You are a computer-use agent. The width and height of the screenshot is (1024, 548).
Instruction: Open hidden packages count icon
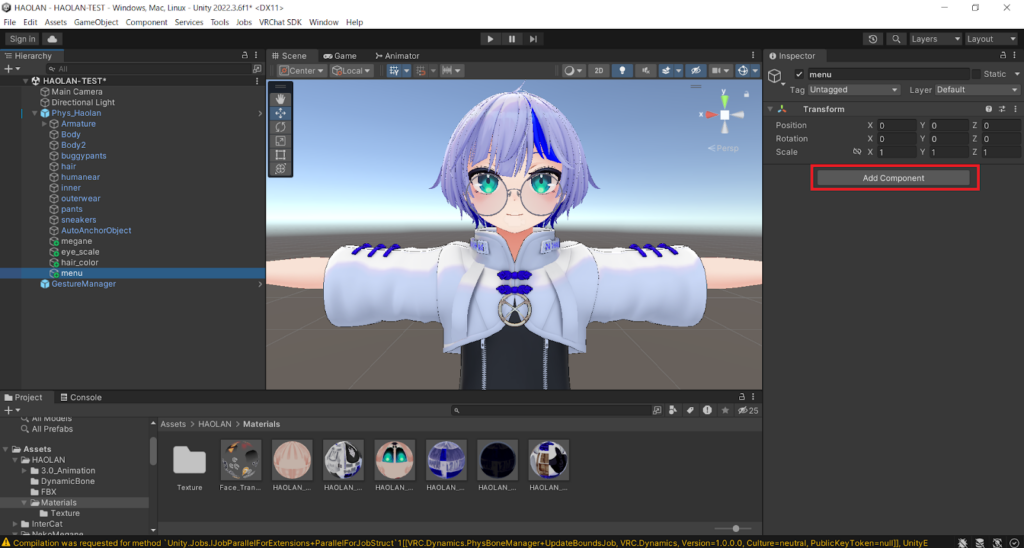pyautogui.click(x=748, y=410)
